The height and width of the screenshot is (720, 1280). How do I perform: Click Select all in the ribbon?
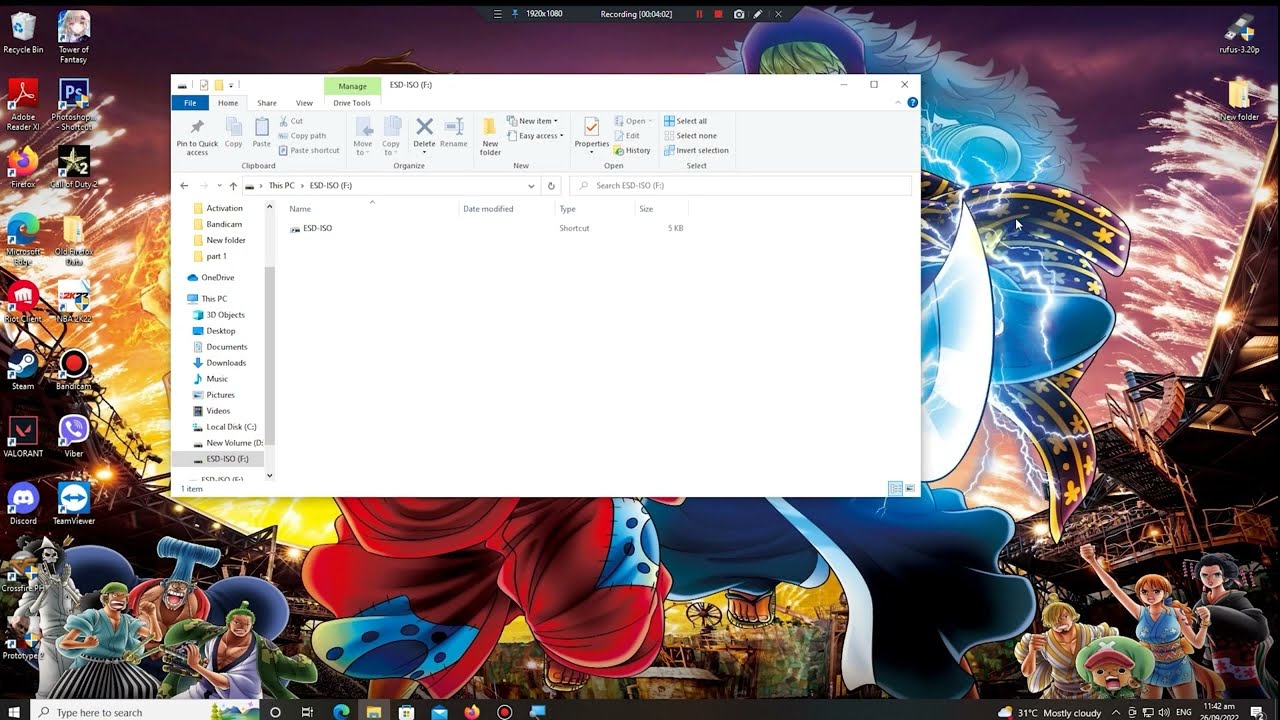click(x=686, y=121)
